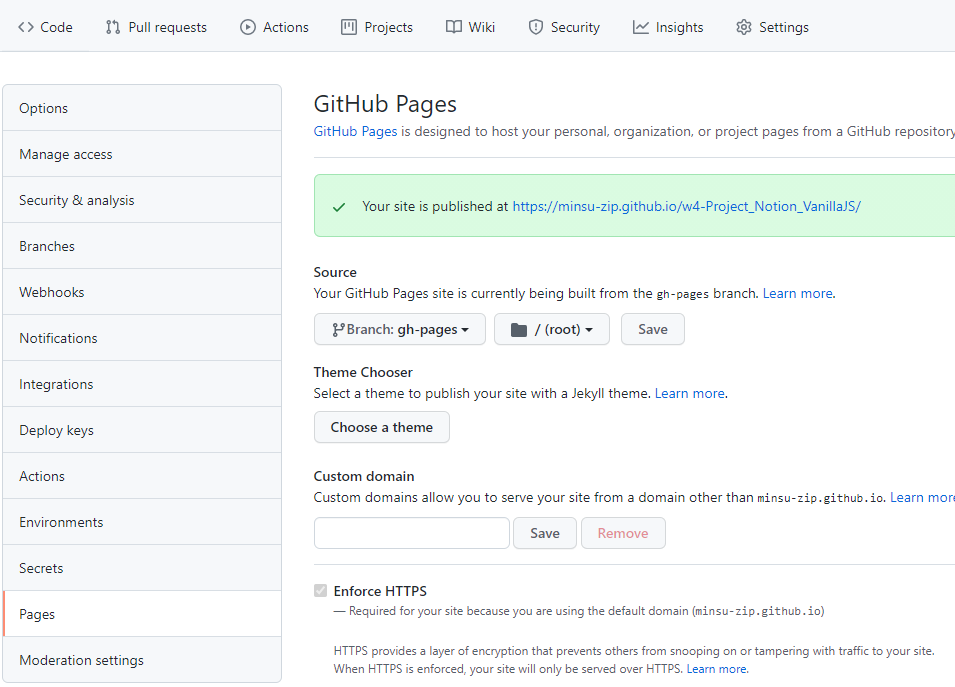This screenshot has width=955, height=687.
Task: Click the Wiki book icon
Action: [x=454, y=27]
